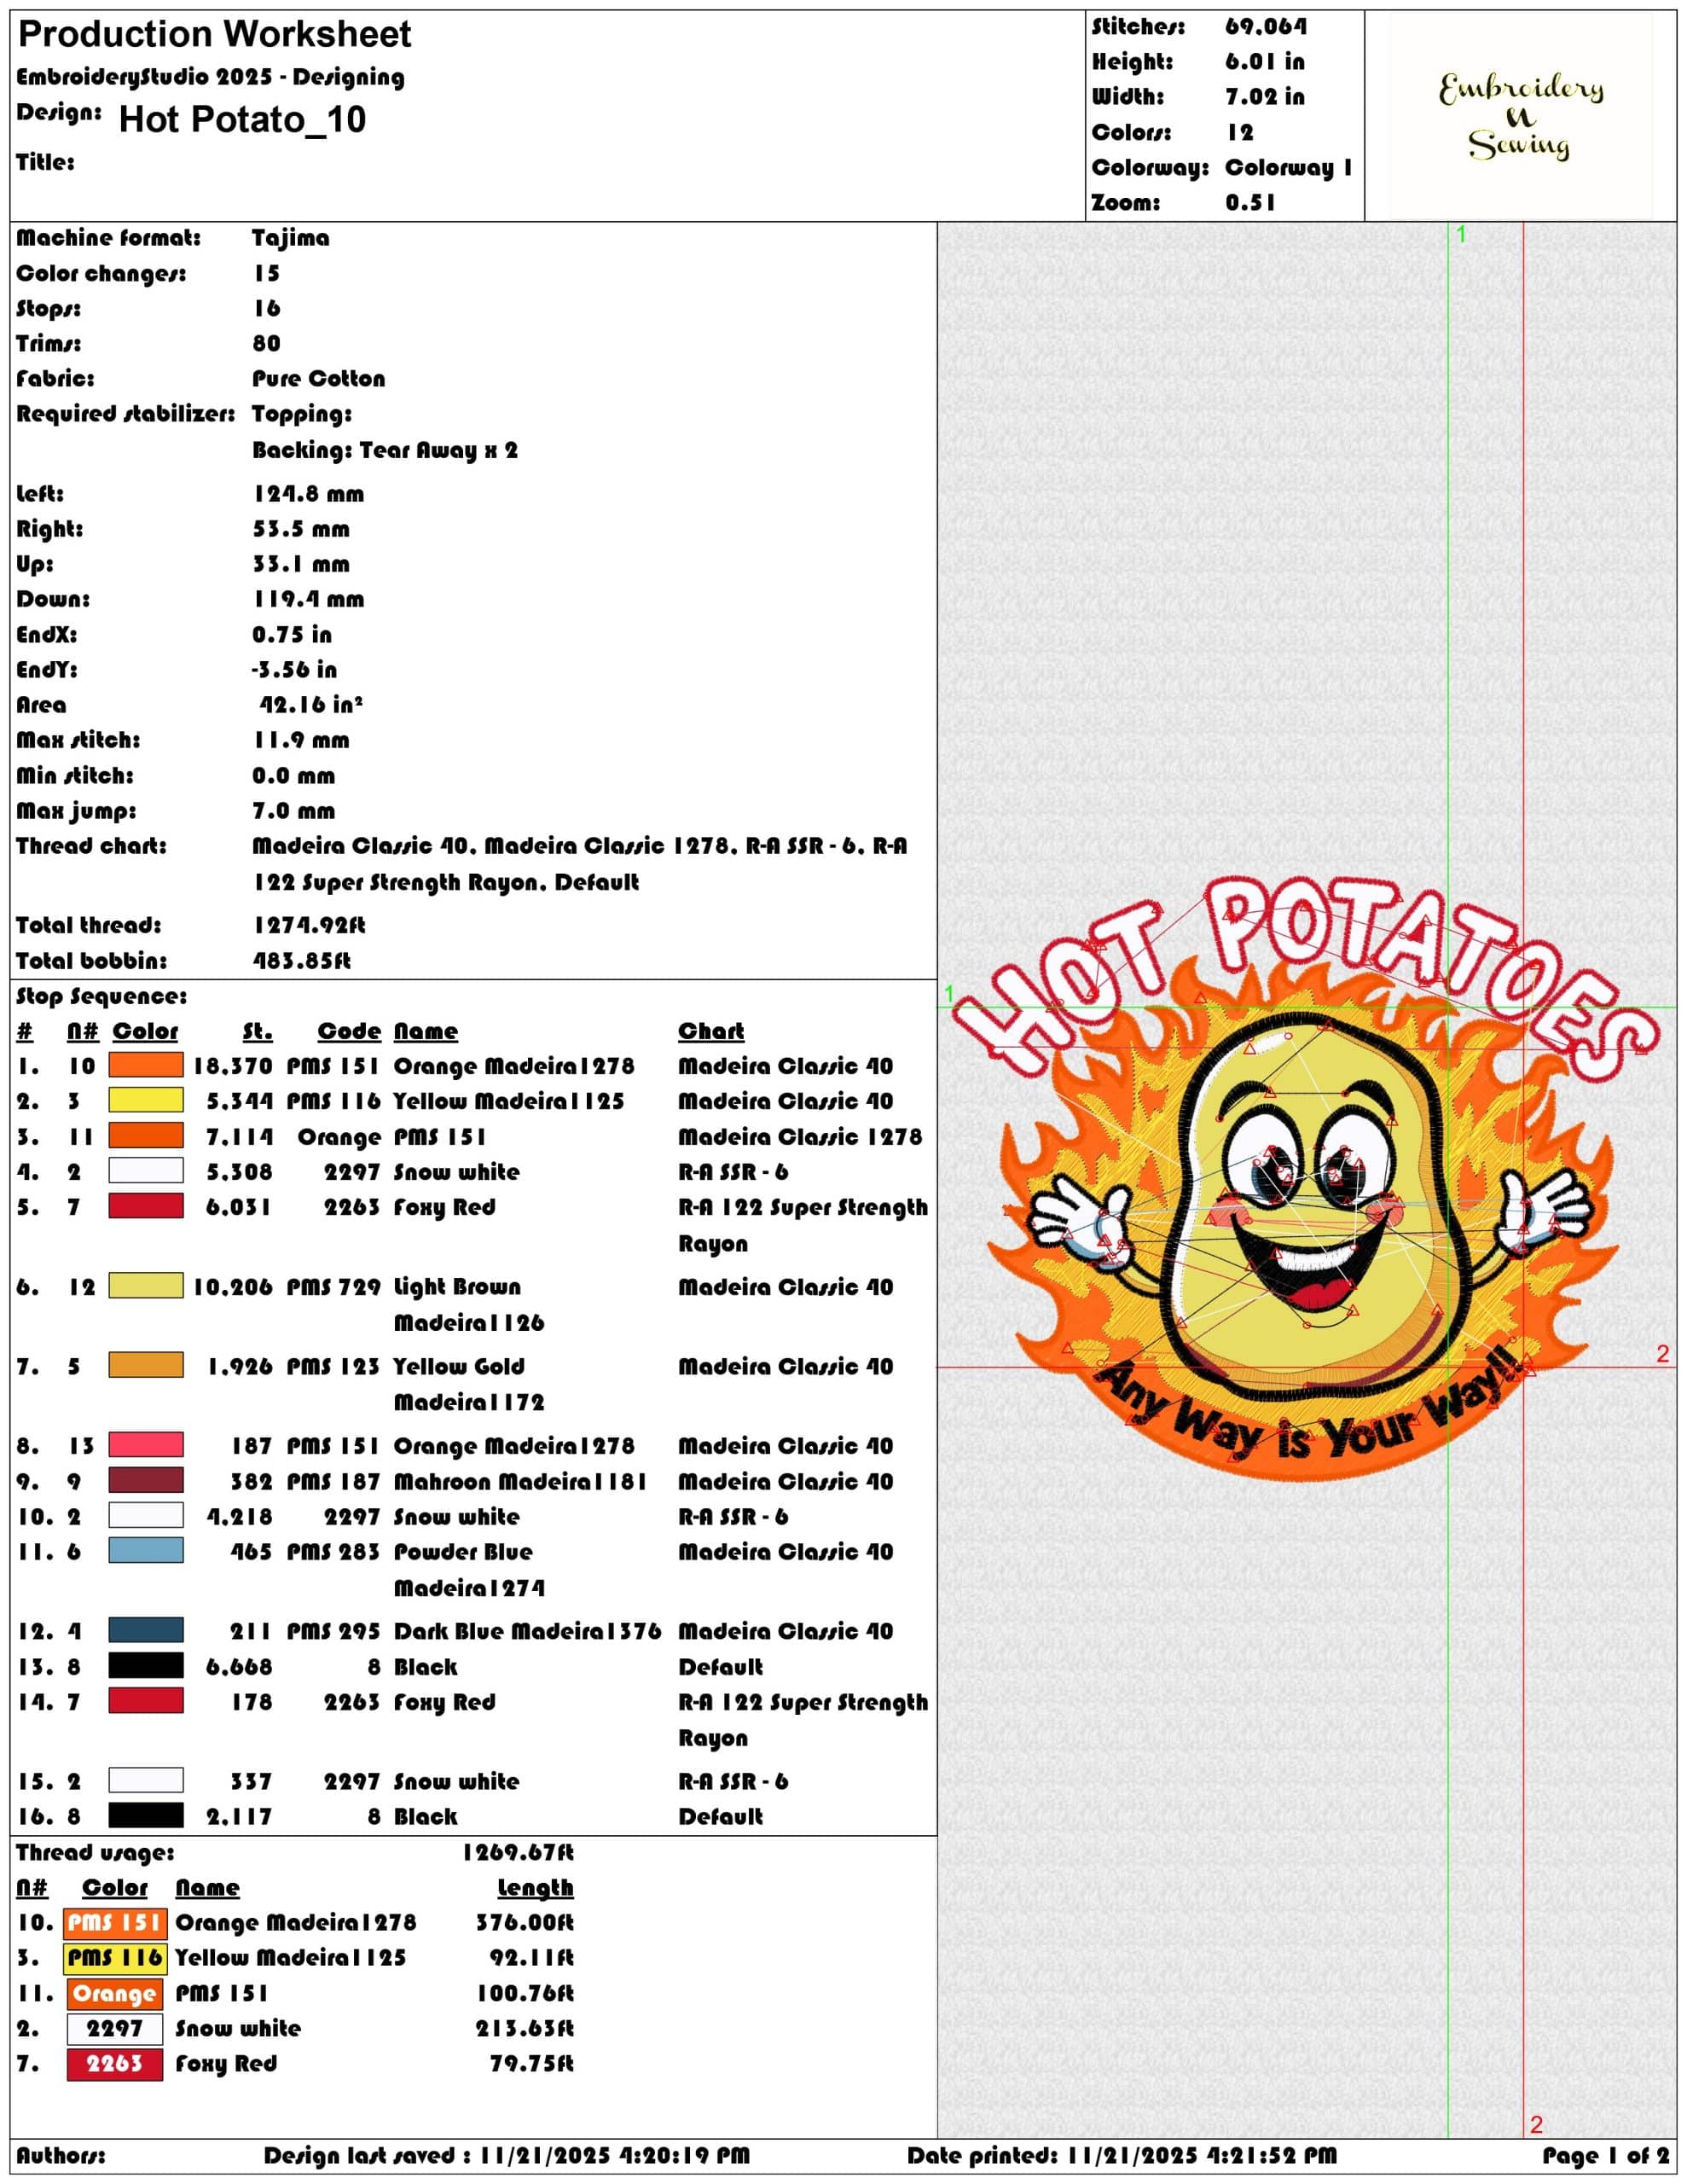Click the Max stitch value 11.9 mm
This screenshot has height=2184, width=1687.
coord(302,741)
